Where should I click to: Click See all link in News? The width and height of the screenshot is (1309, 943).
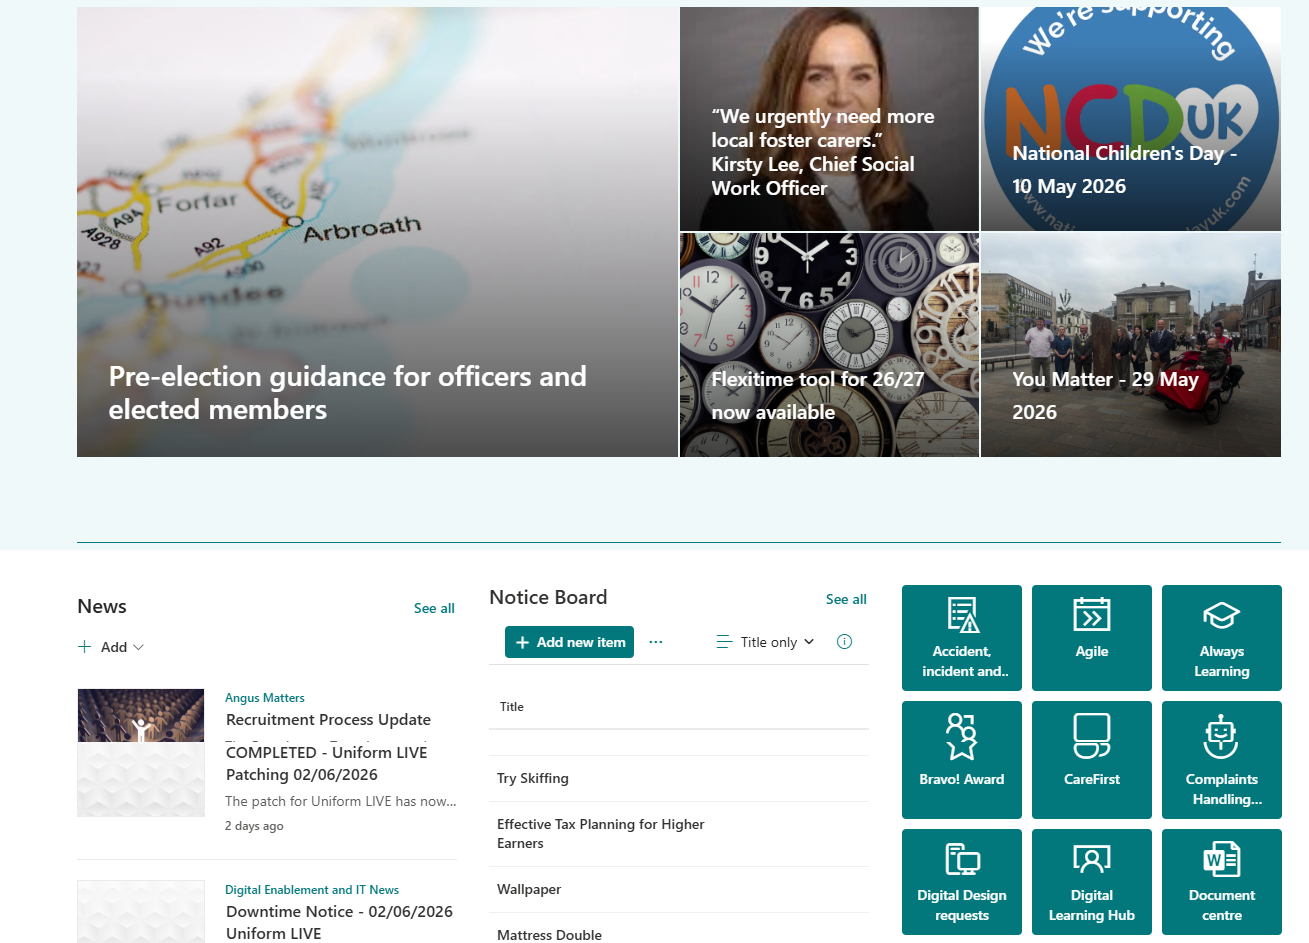(x=434, y=608)
